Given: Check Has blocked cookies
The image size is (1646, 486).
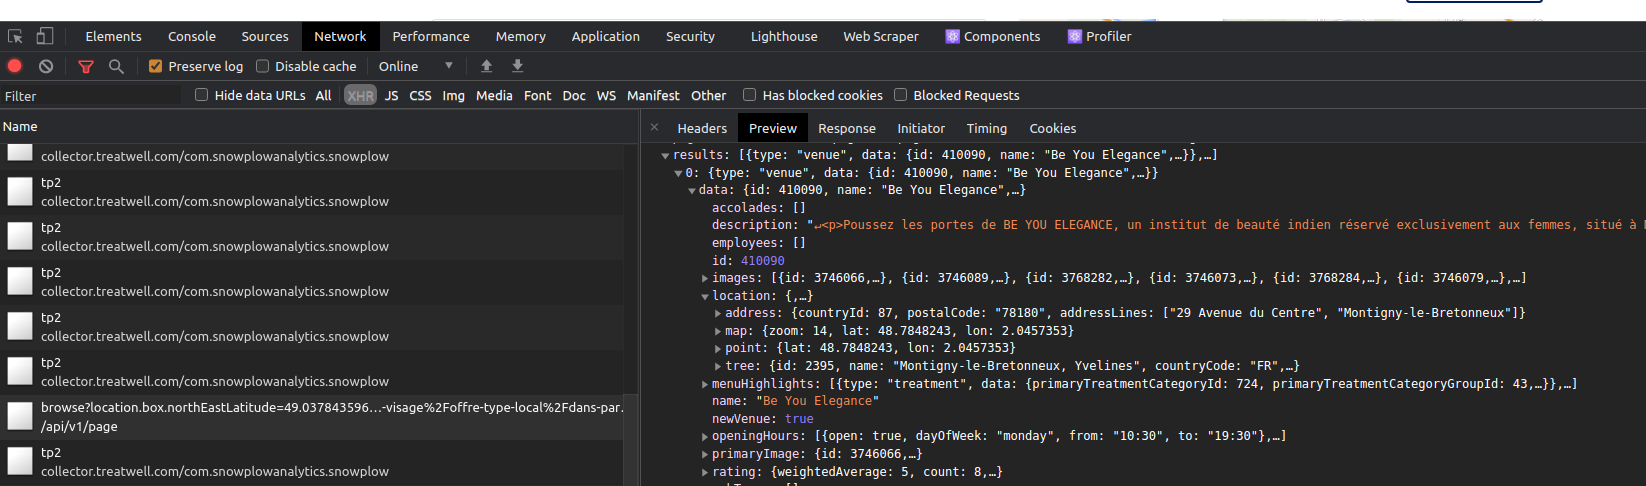Looking at the screenshot, I should (x=749, y=95).
